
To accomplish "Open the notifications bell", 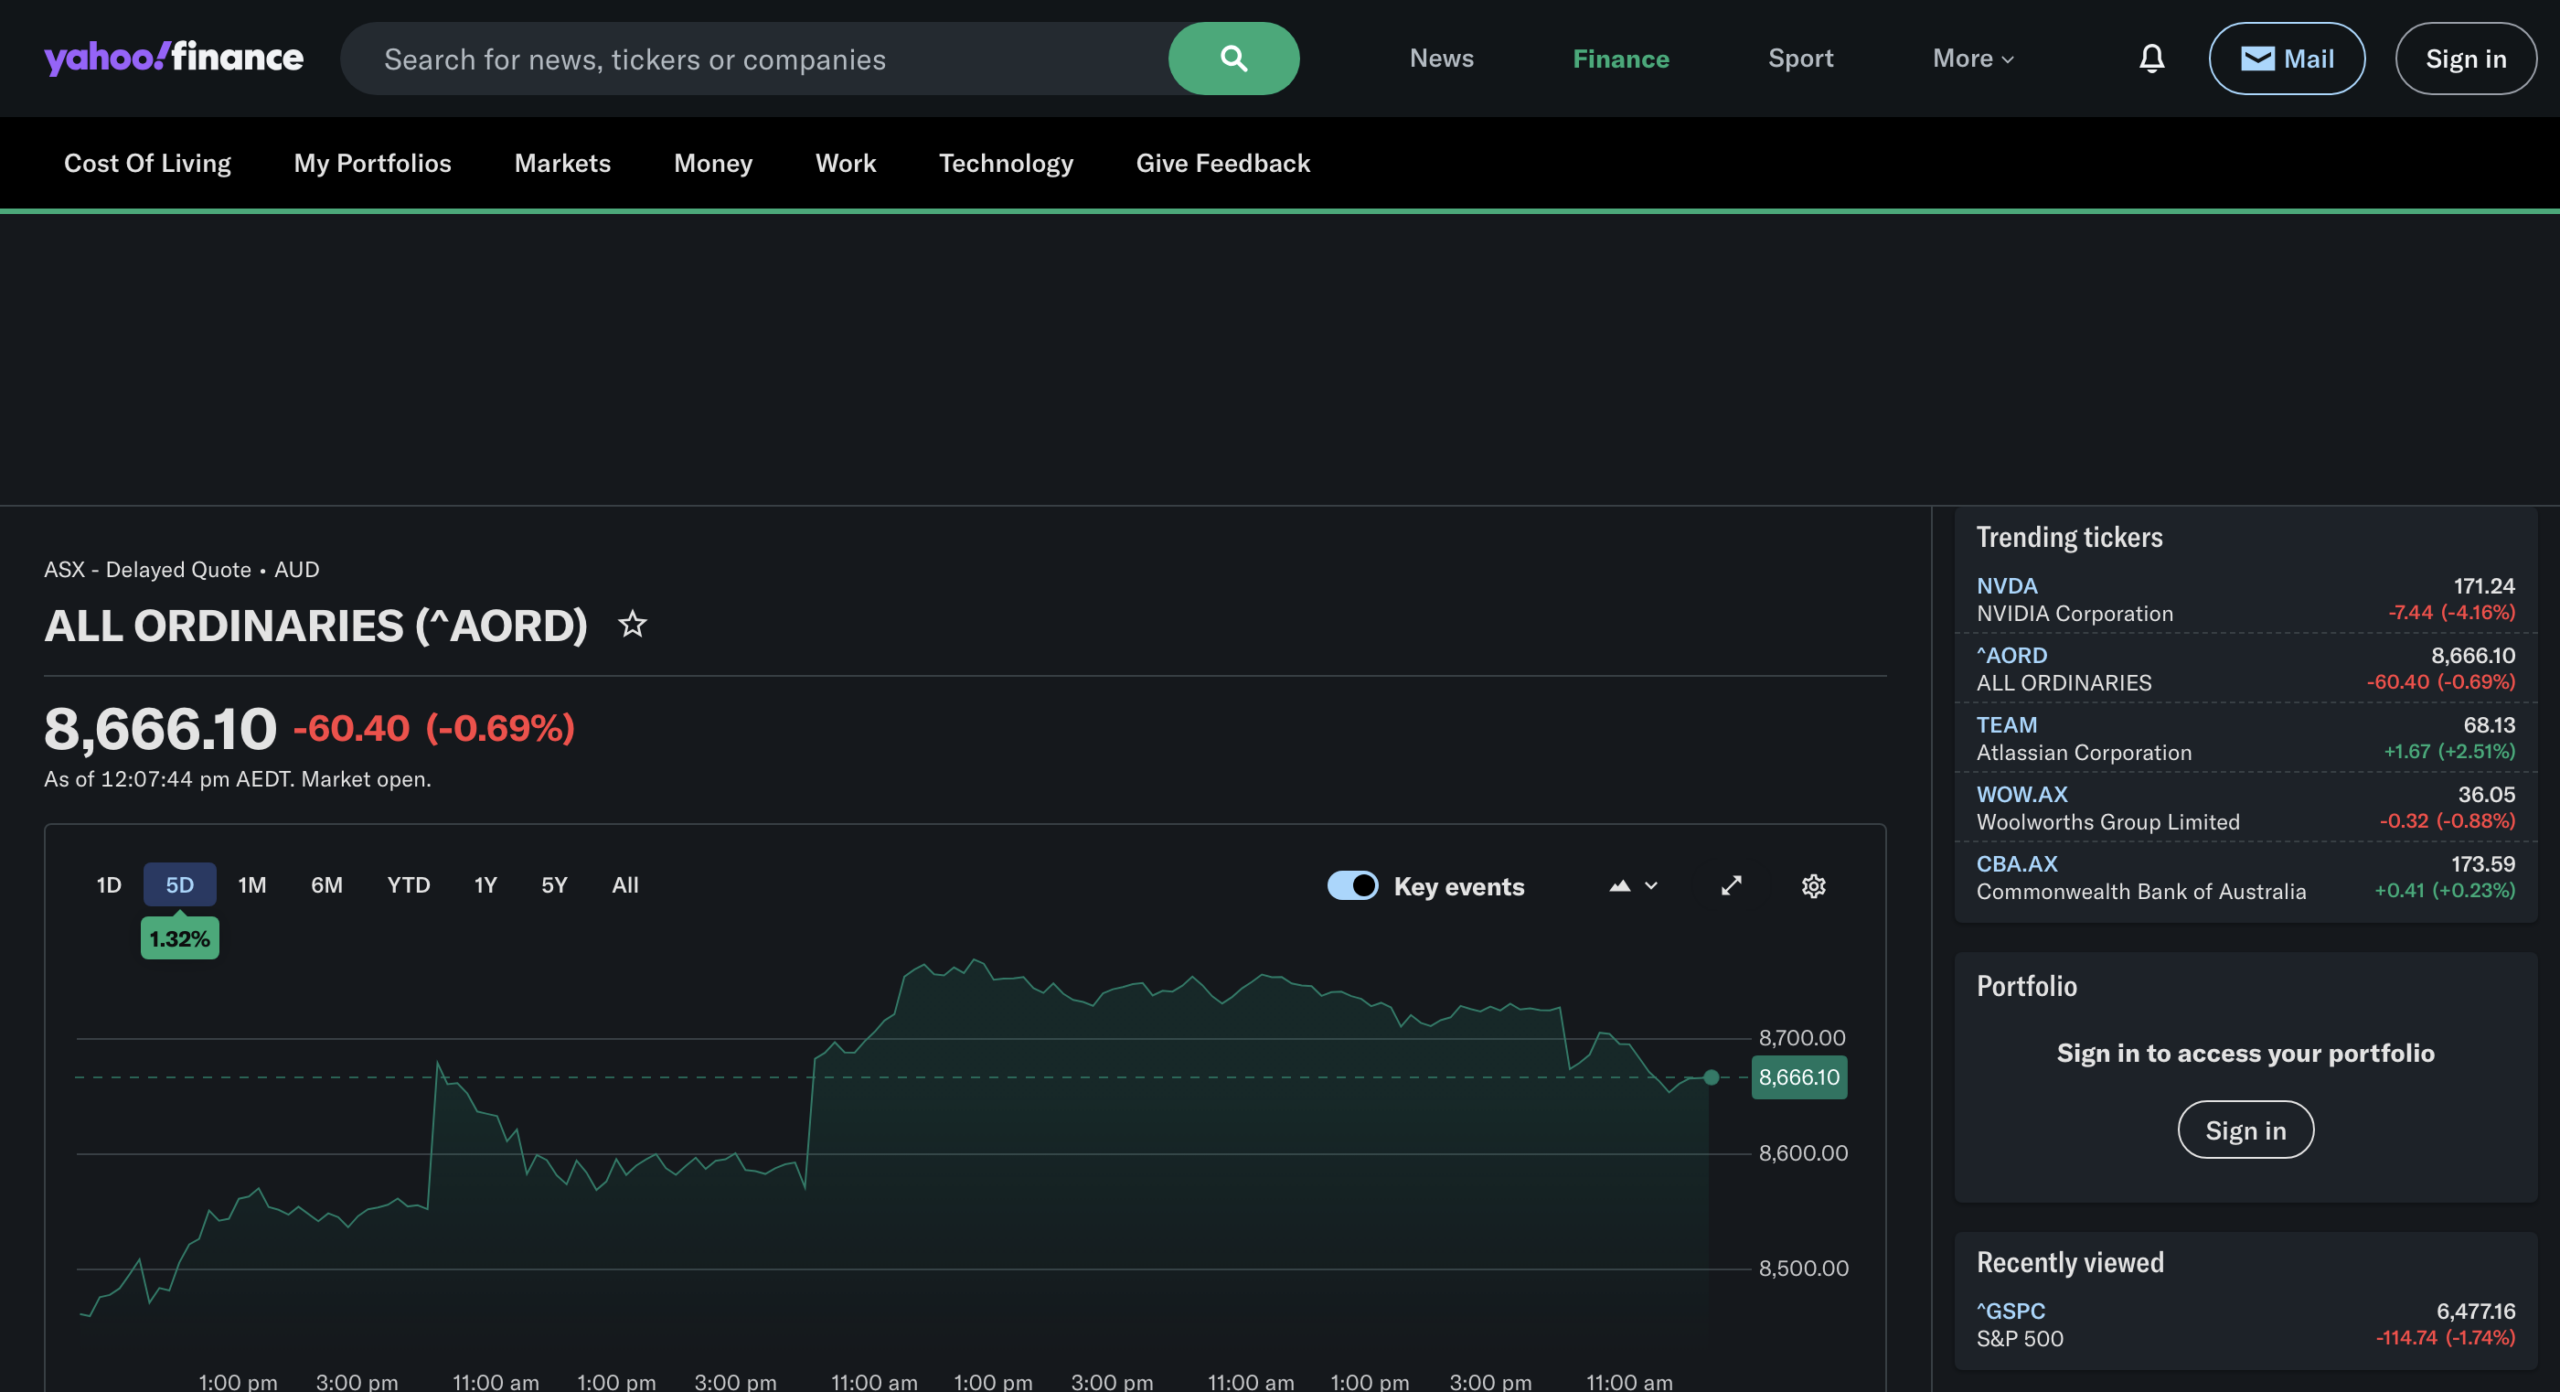I will (x=2151, y=59).
